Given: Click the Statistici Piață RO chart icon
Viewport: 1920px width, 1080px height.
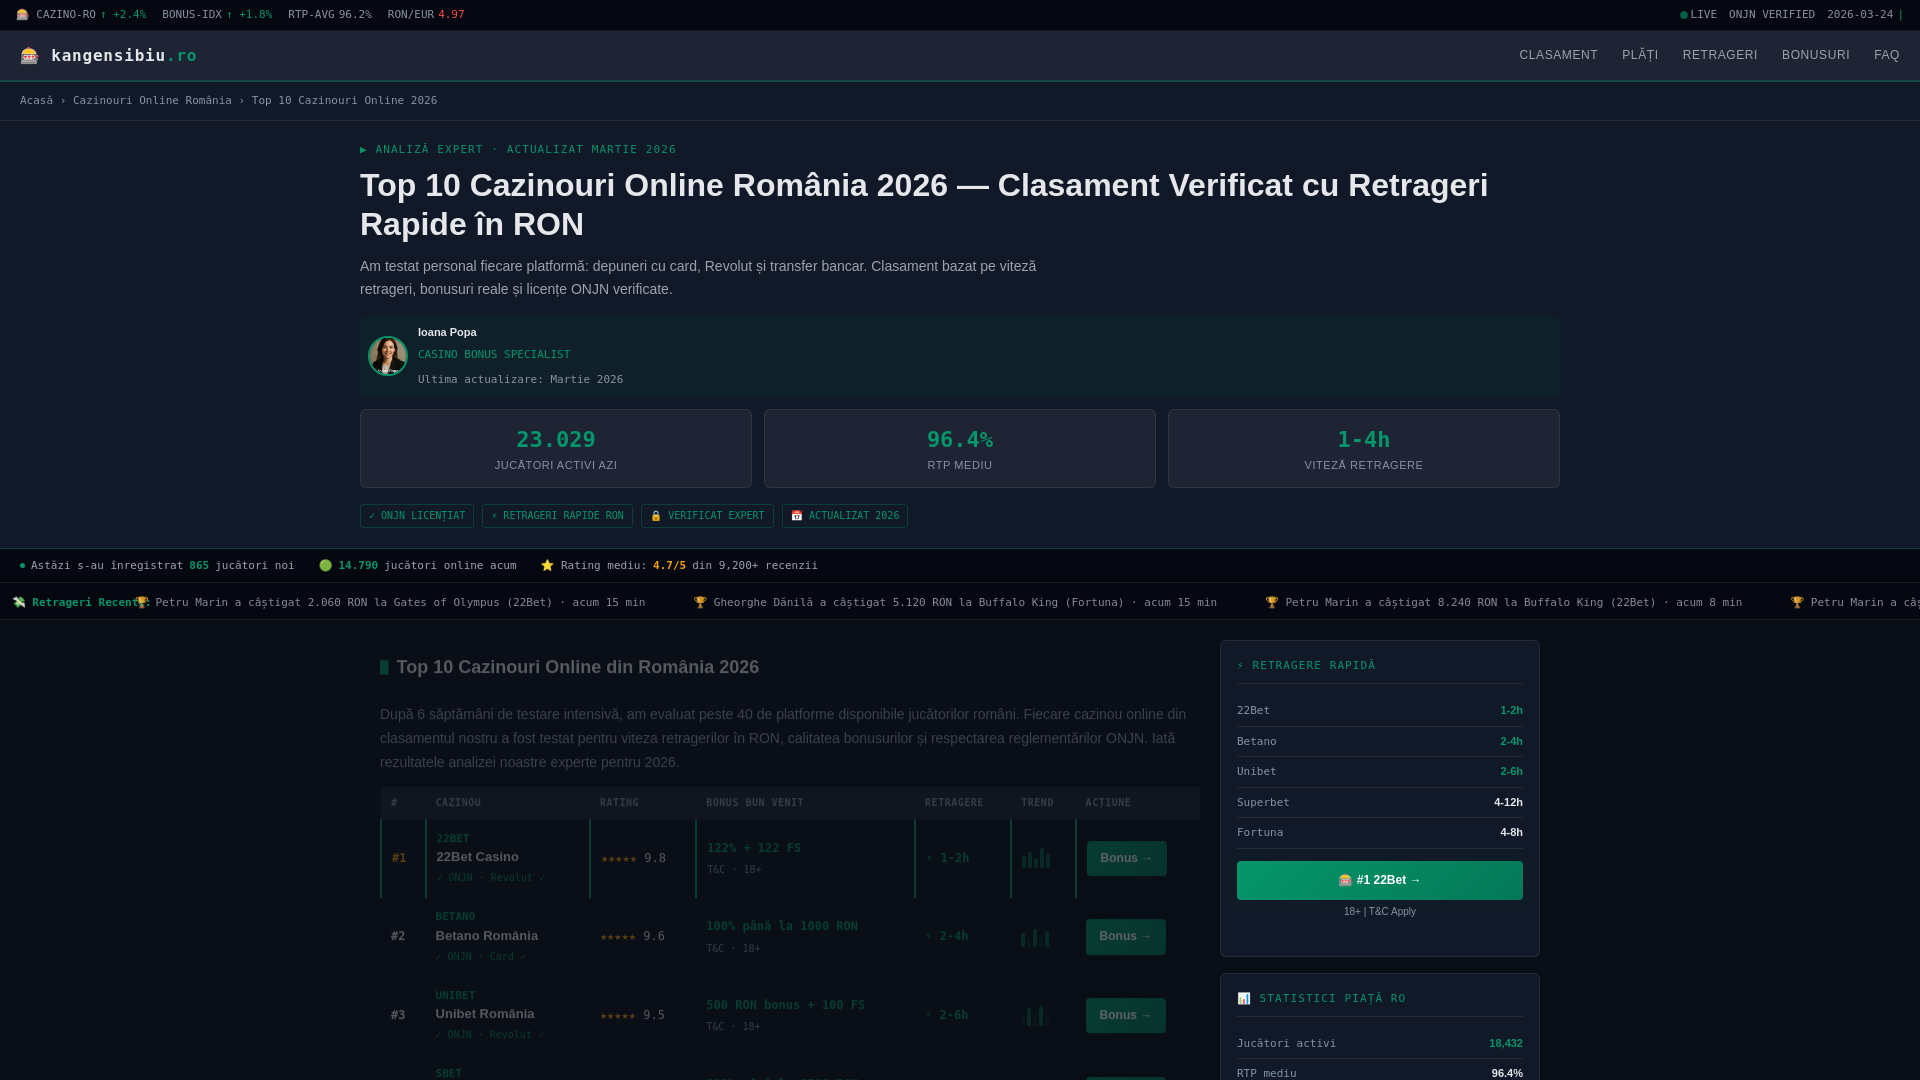Looking at the screenshot, I should (x=1244, y=998).
